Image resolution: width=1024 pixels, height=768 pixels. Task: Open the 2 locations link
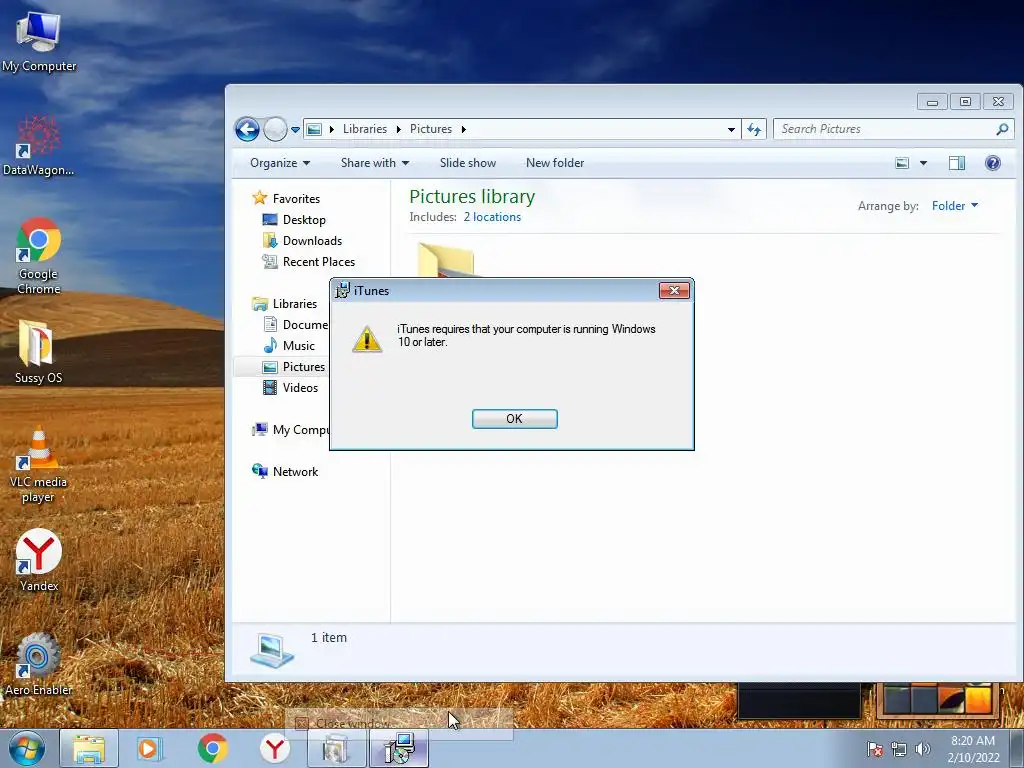coord(492,217)
